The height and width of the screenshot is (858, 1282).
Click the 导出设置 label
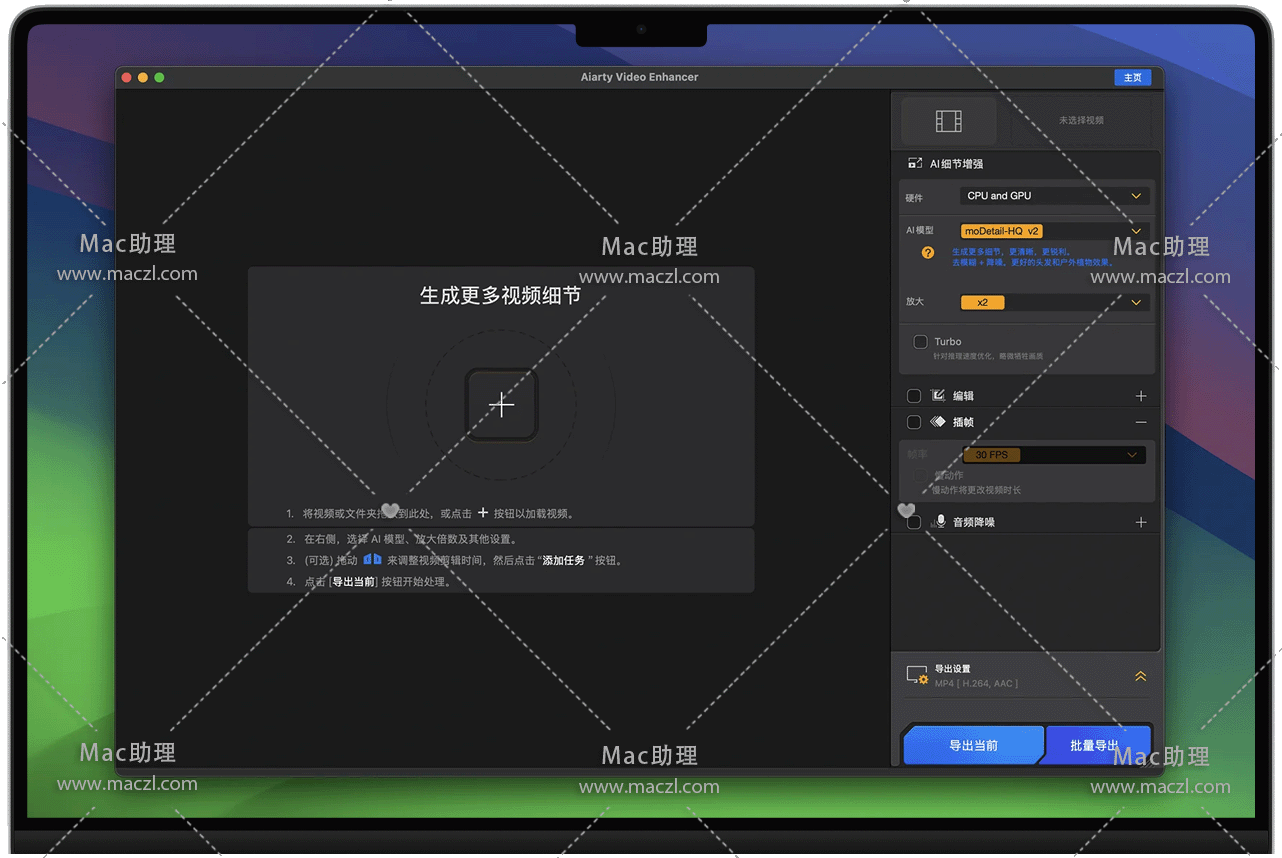tap(953, 669)
